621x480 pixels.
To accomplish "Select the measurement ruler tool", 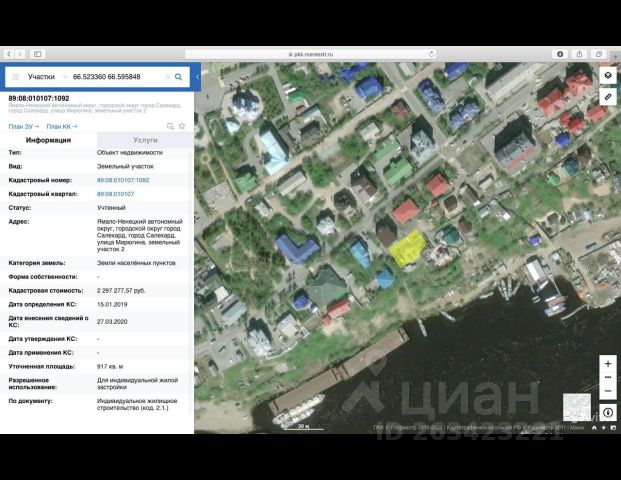I will pyautogui.click(x=607, y=97).
